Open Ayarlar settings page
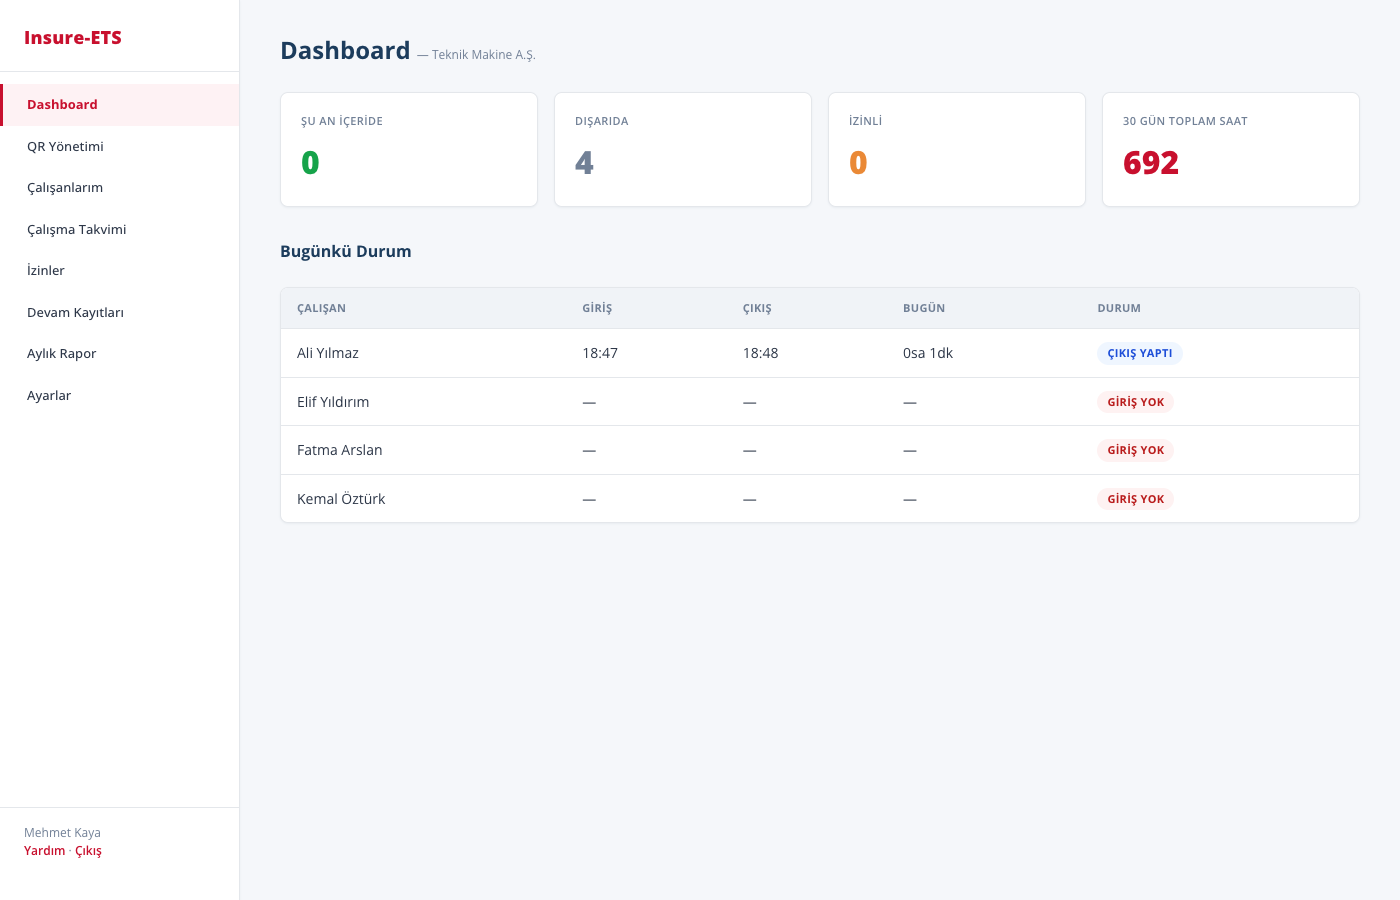 point(49,395)
